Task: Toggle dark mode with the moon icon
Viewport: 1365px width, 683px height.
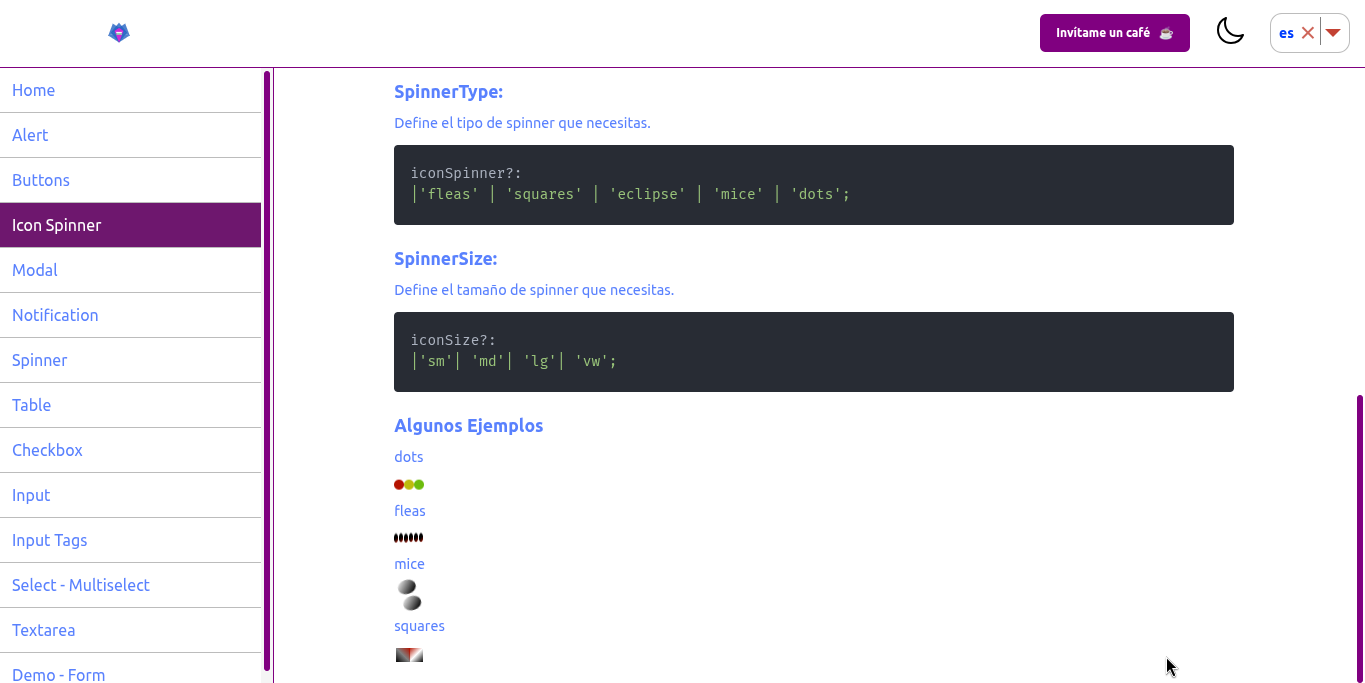Action: pos(1229,32)
